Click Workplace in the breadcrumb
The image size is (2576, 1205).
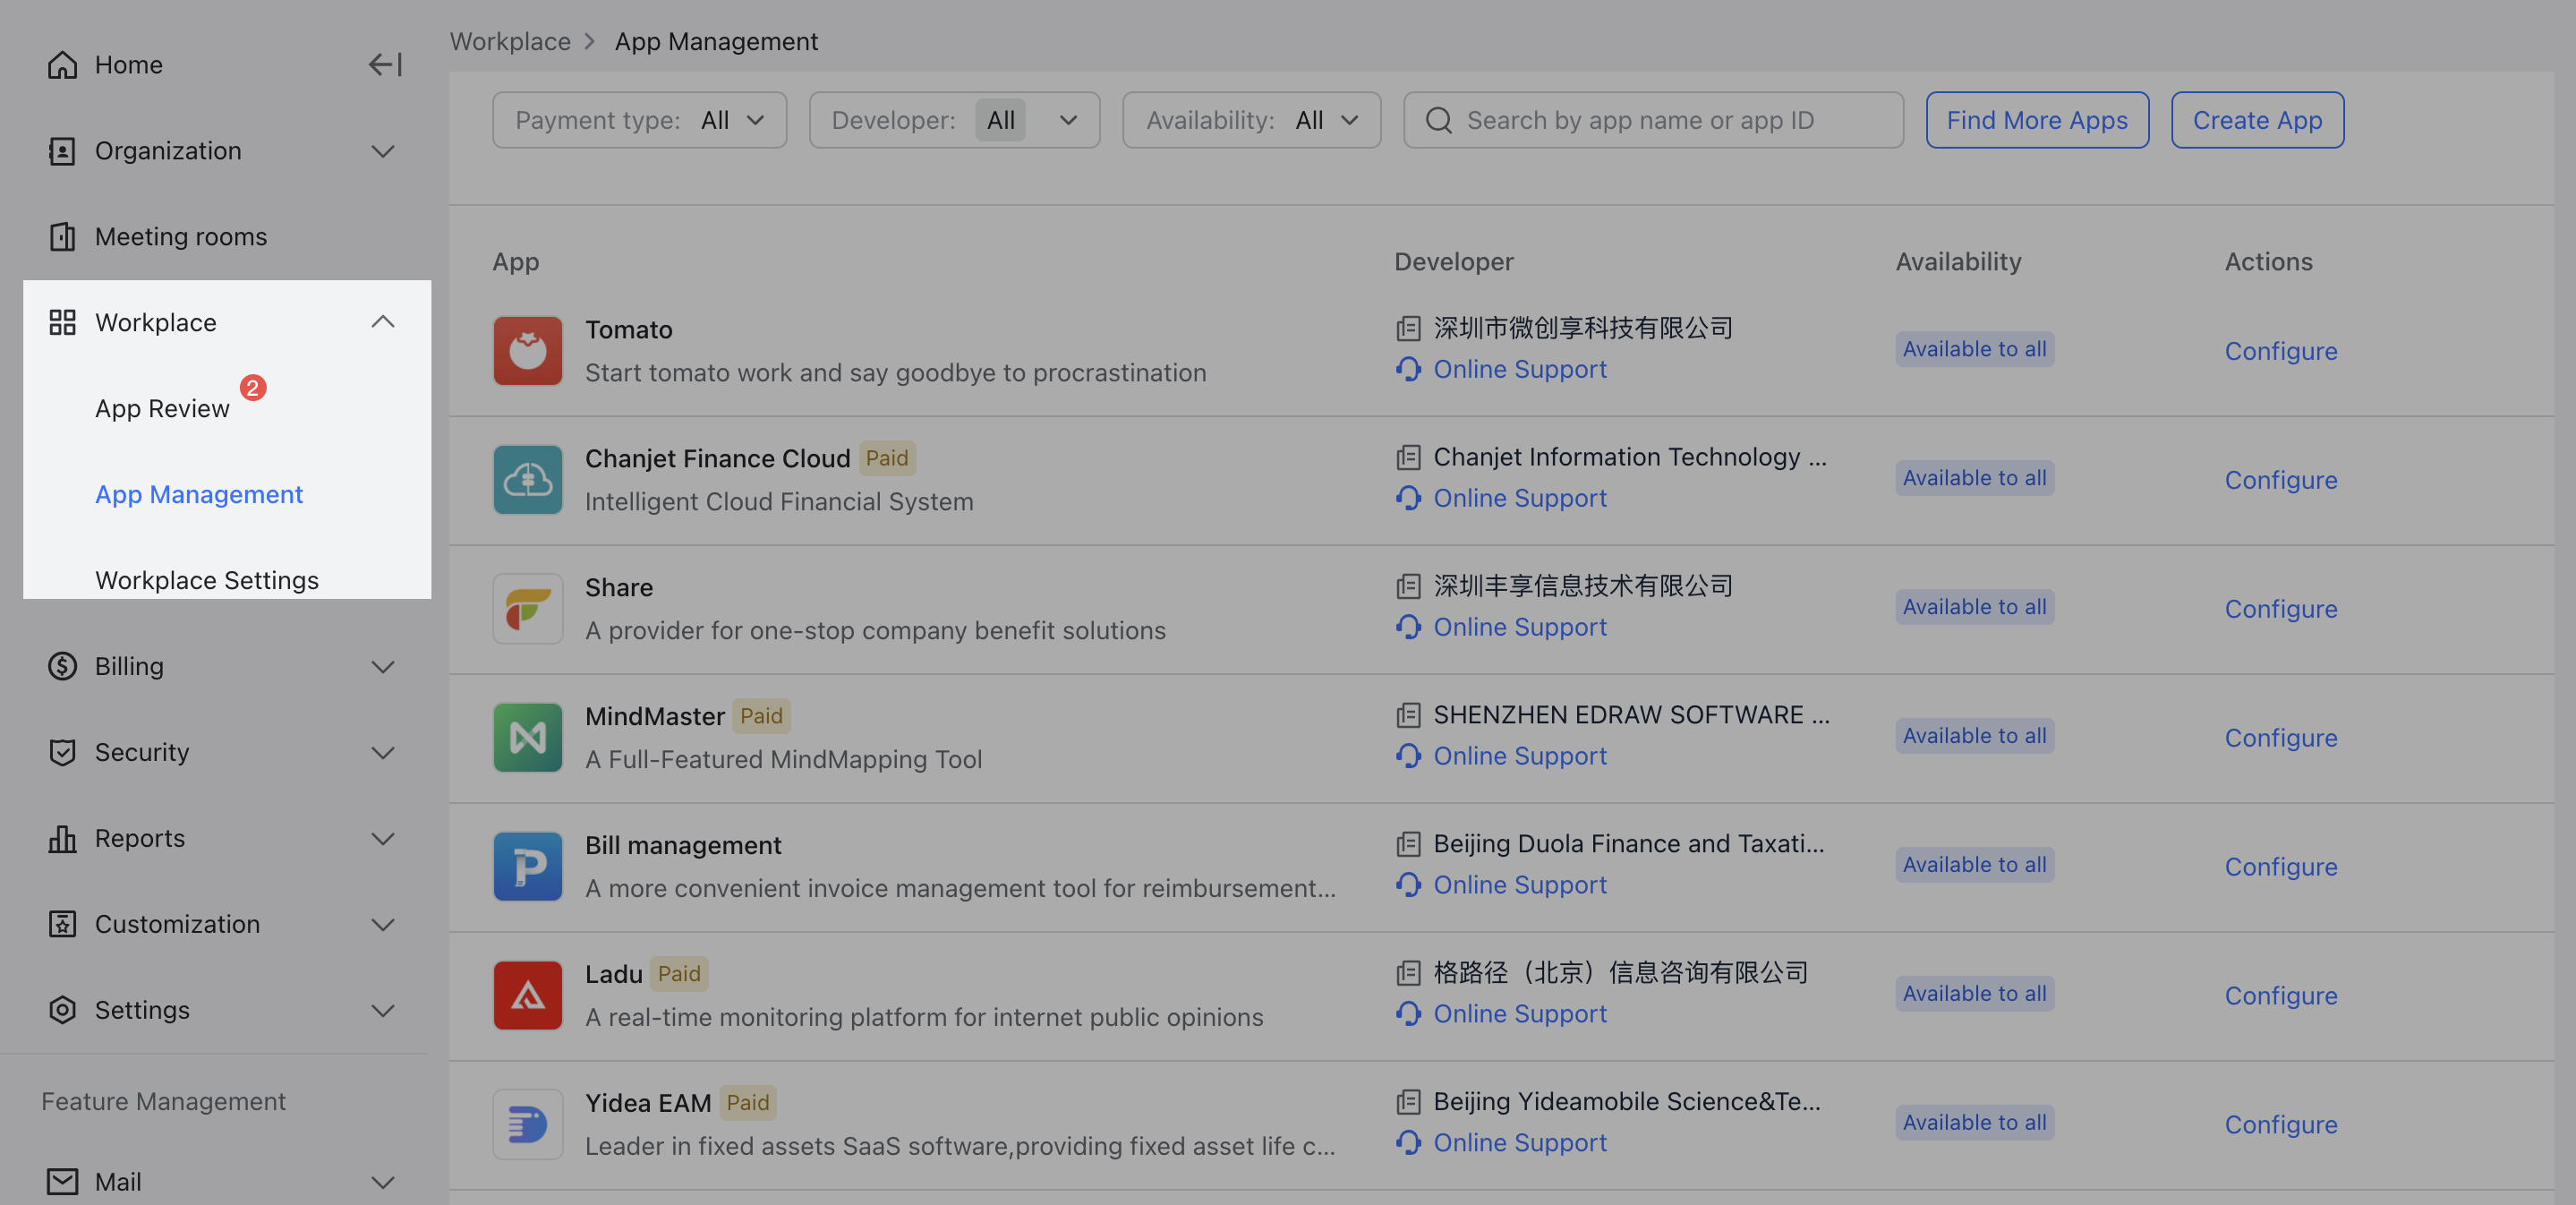[x=510, y=41]
